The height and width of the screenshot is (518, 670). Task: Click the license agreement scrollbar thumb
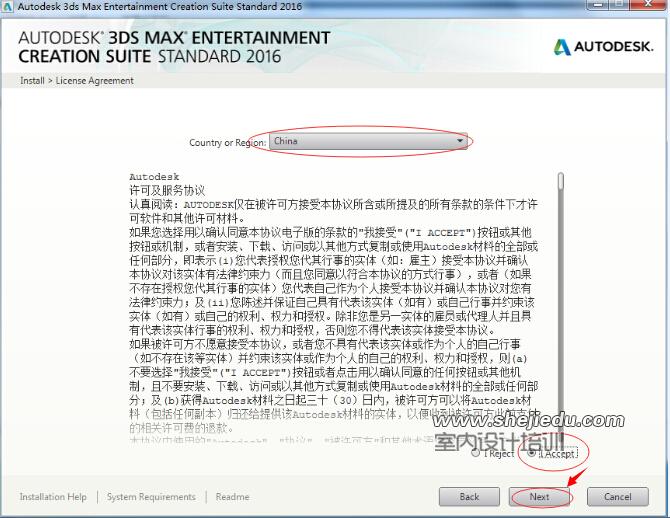click(561, 181)
